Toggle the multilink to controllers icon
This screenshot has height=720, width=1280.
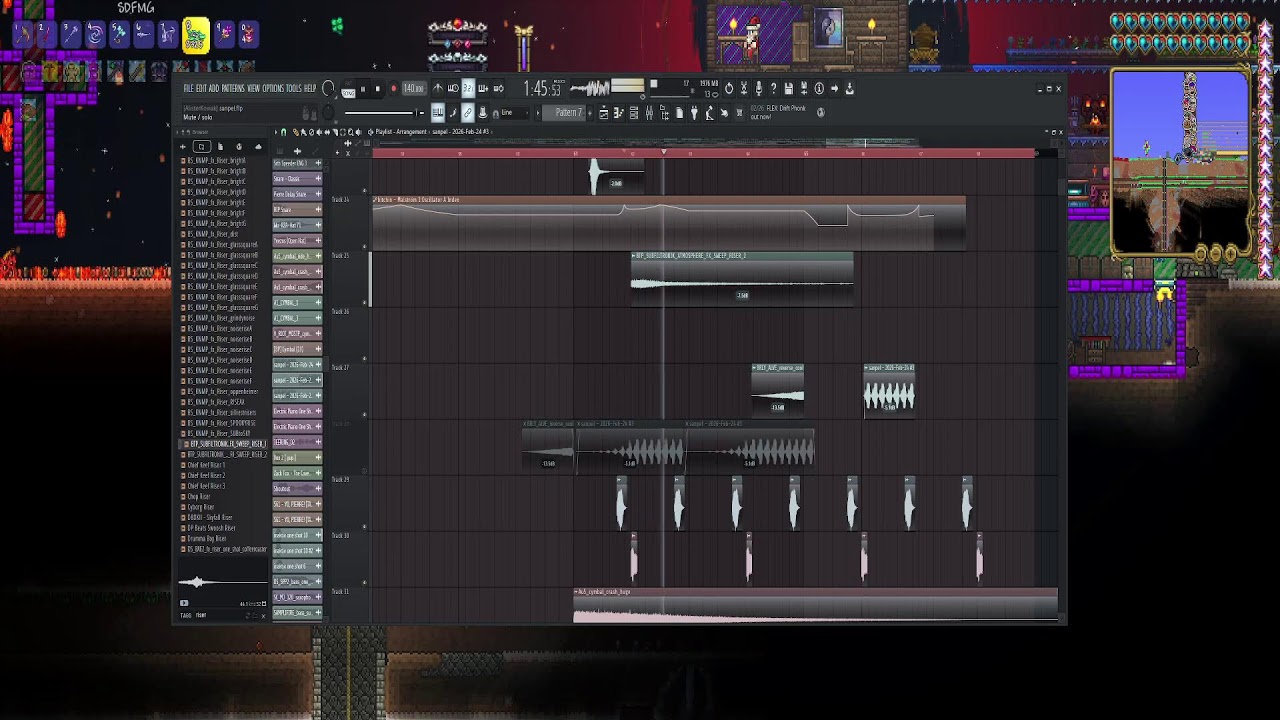coord(468,112)
